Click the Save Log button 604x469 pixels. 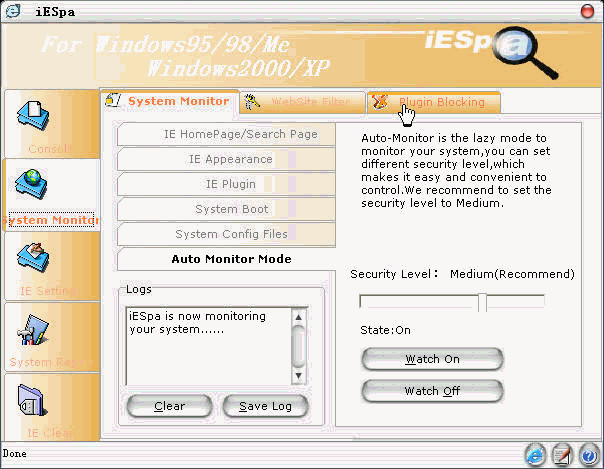[x=265, y=406]
